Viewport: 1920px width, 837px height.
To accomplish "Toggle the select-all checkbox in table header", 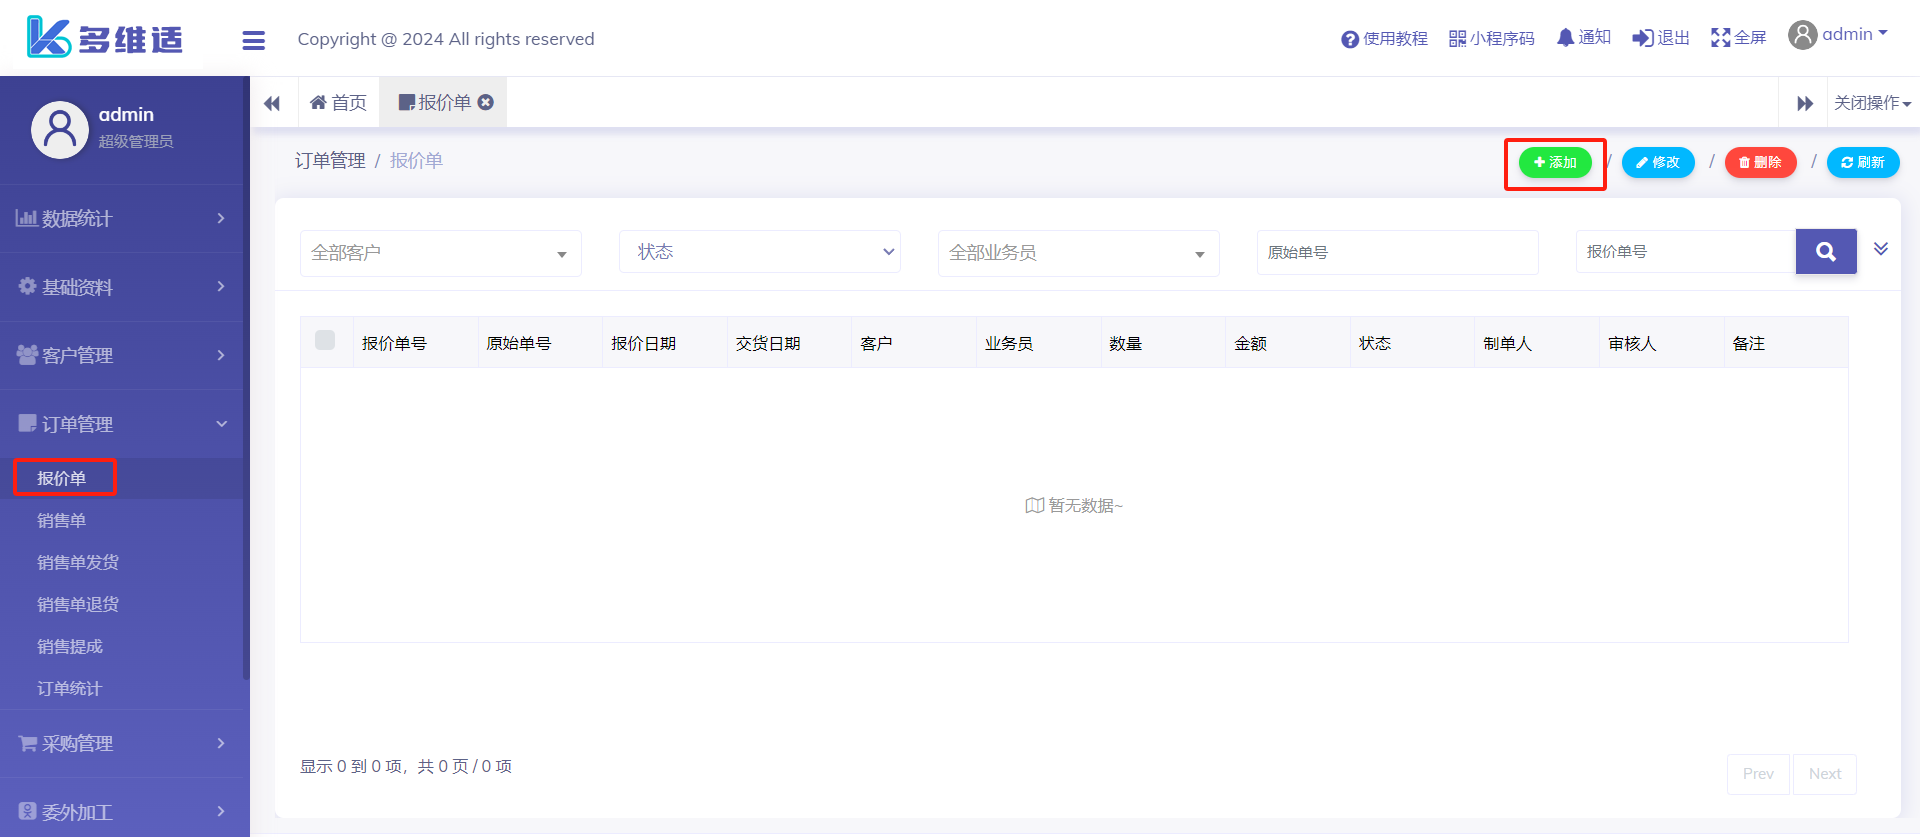I will click(325, 340).
